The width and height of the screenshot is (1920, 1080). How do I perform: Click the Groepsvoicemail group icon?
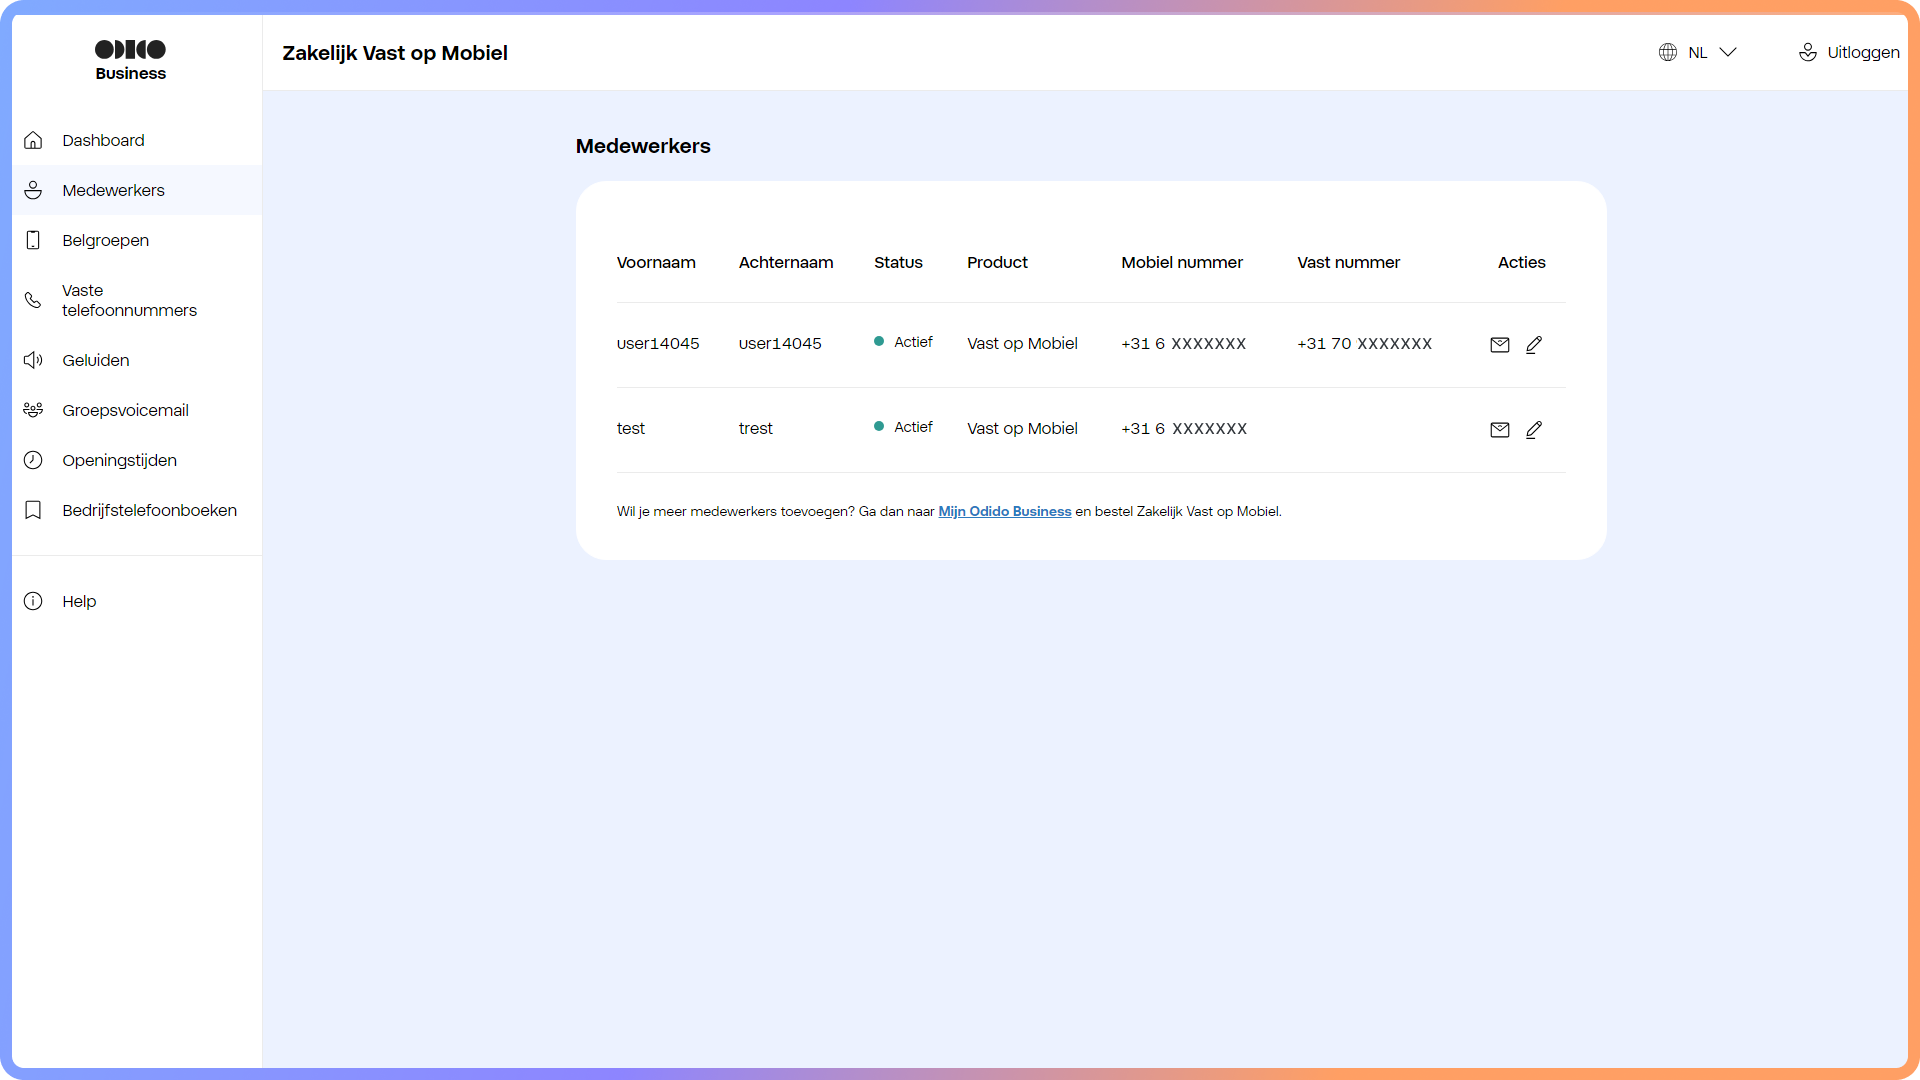(x=33, y=410)
